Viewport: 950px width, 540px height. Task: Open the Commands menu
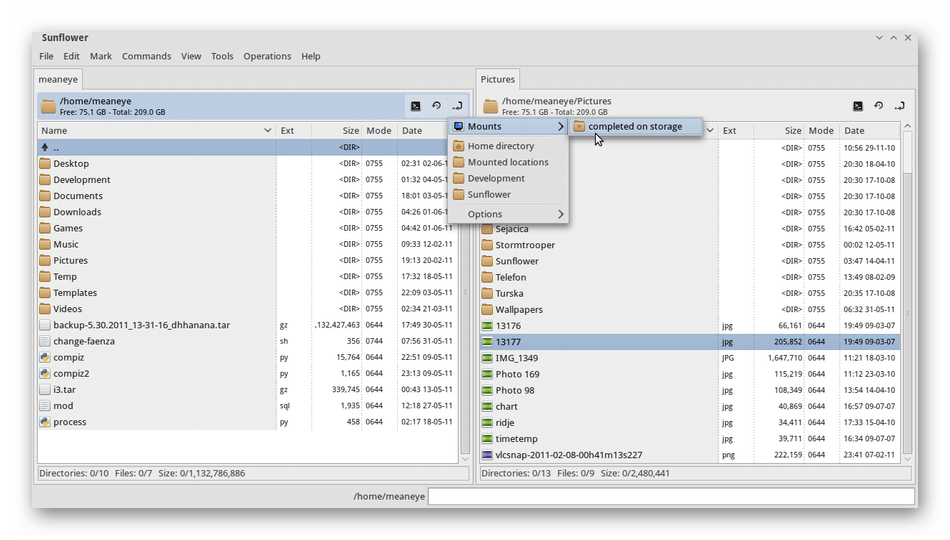pyautogui.click(x=146, y=56)
